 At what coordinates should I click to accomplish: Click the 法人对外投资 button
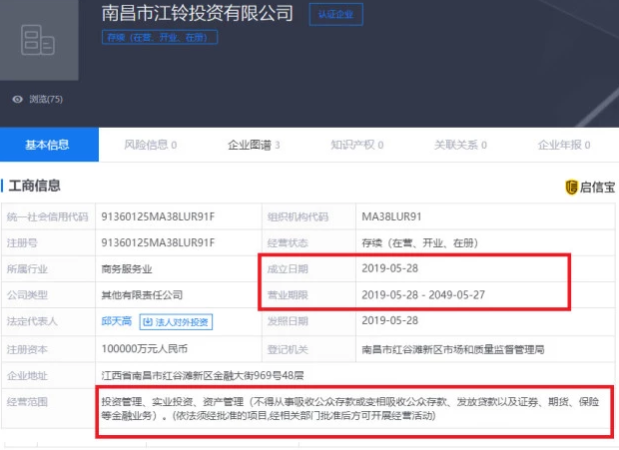click(176, 322)
